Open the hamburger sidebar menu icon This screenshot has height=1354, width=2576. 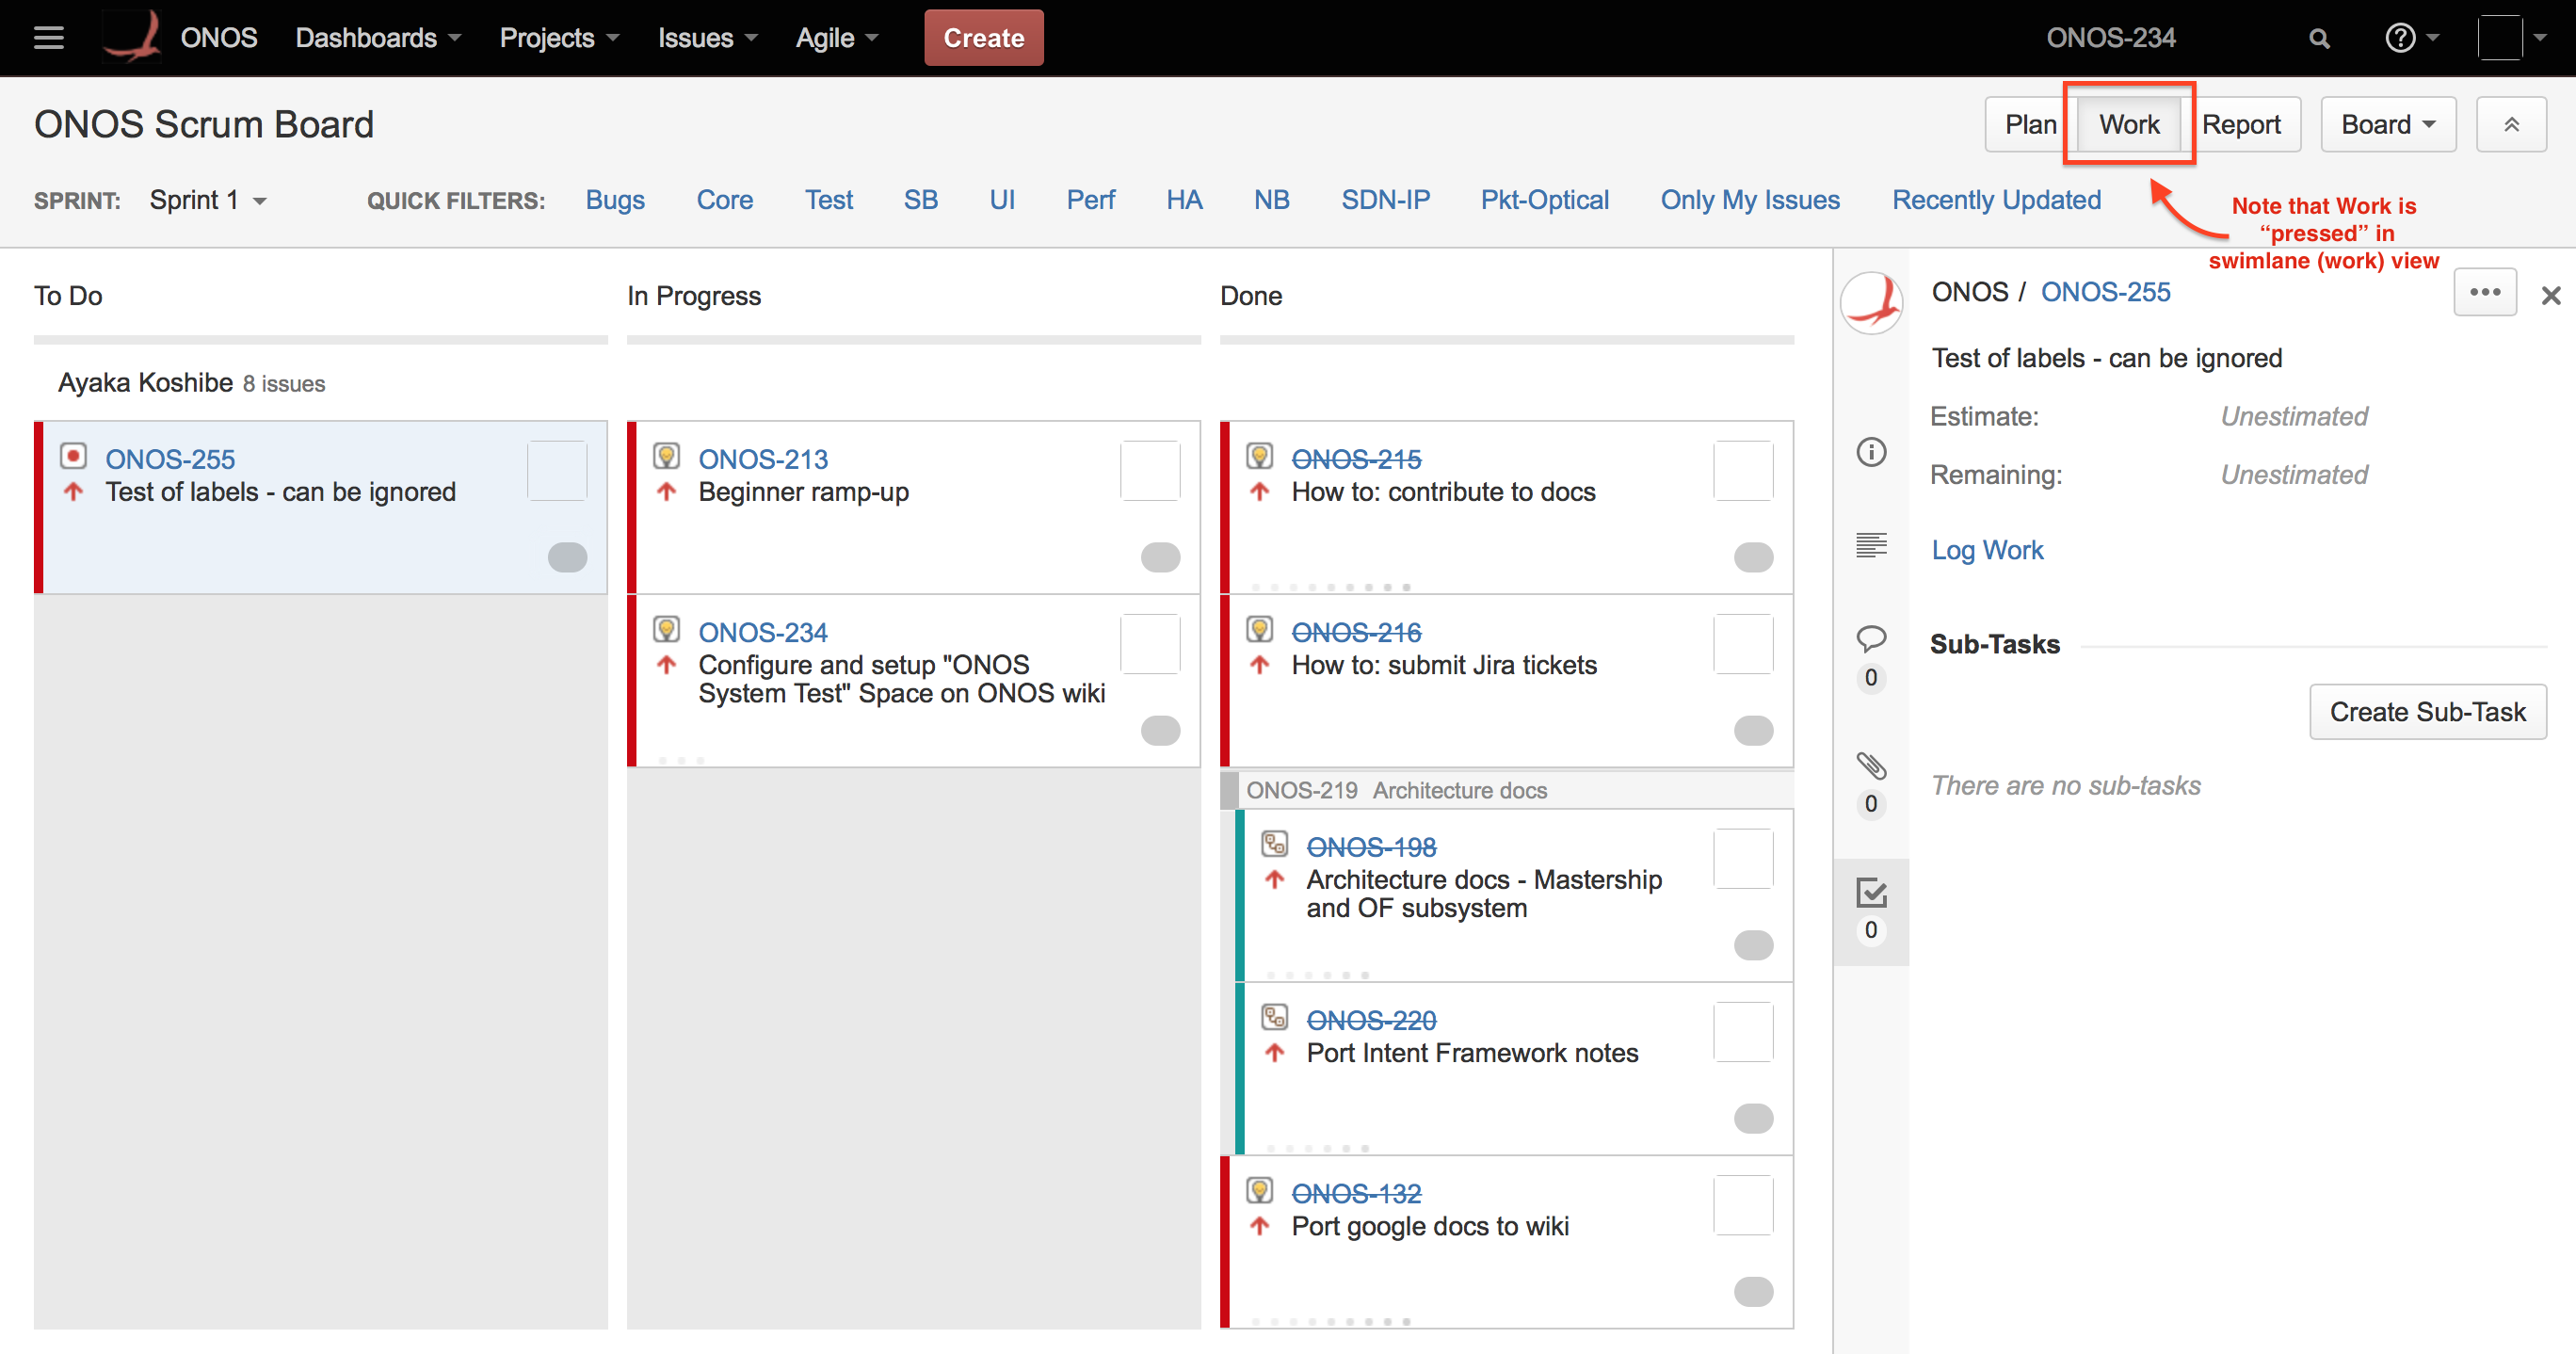click(x=48, y=38)
